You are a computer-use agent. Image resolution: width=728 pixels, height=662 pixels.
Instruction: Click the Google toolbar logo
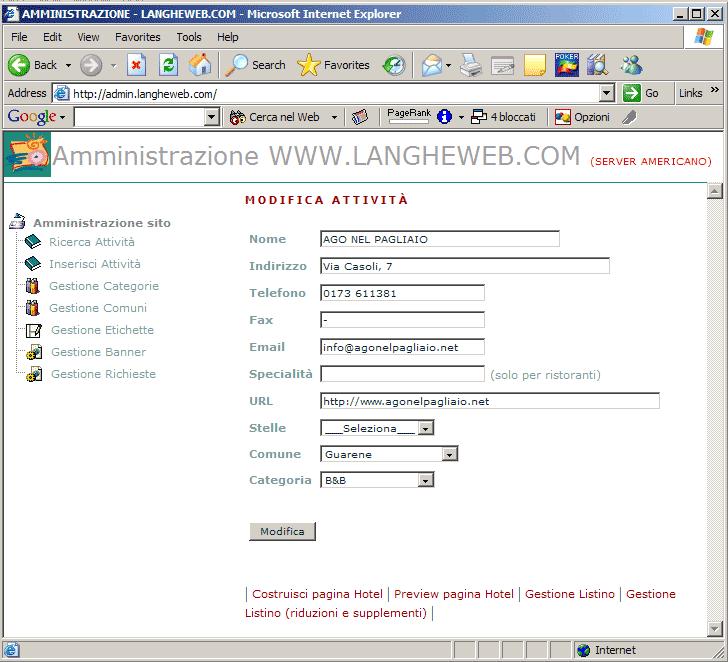pos(32,117)
